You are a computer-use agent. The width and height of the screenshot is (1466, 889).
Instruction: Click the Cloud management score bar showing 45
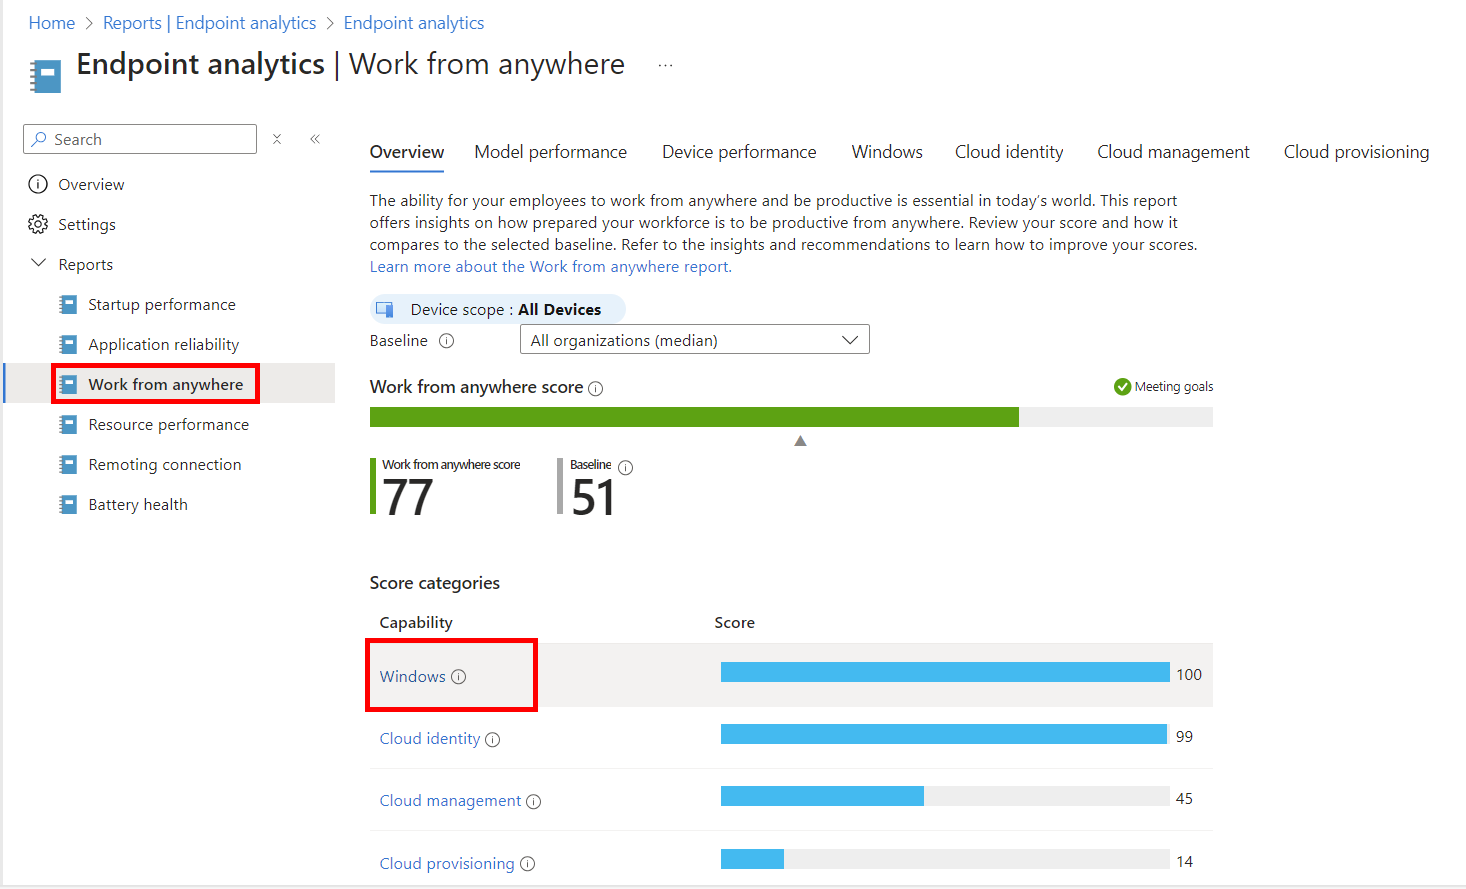(822, 796)
